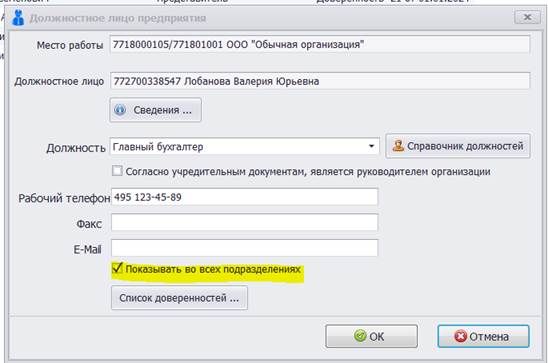Select the Должностное лицо field

(320, 81)
